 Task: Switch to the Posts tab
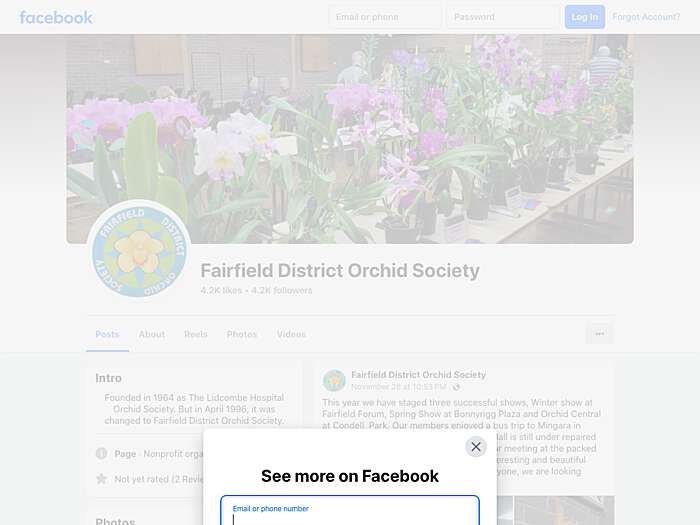[107, 334]
